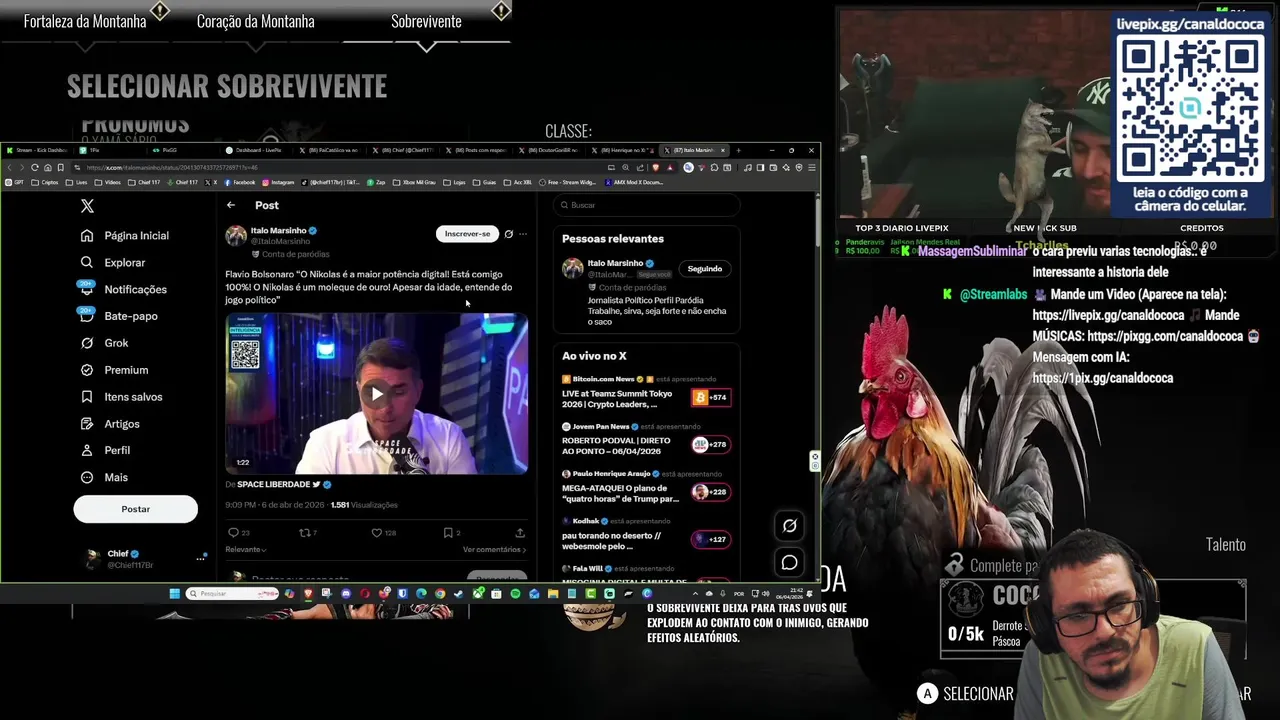This screenshot has width=1280, height=720.
Task: Click the Seguindo button for Italo Marsinho
Action: [x=704, y=269]
